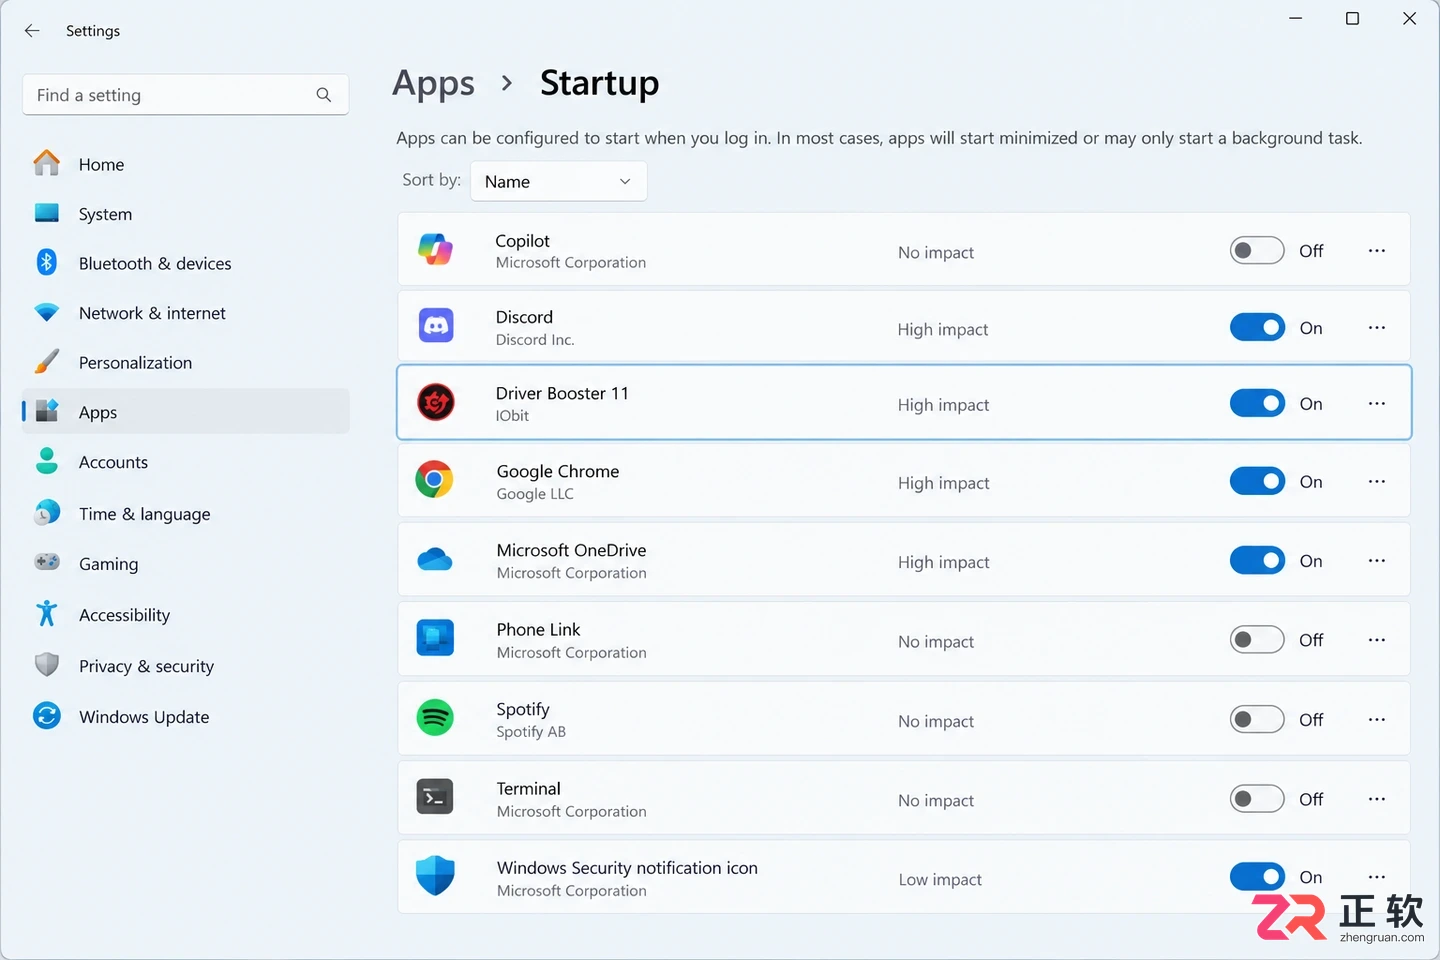Click the Microsoft OneDrive cloud icon
1440x960 pixels.
click(x=435, y=559)
